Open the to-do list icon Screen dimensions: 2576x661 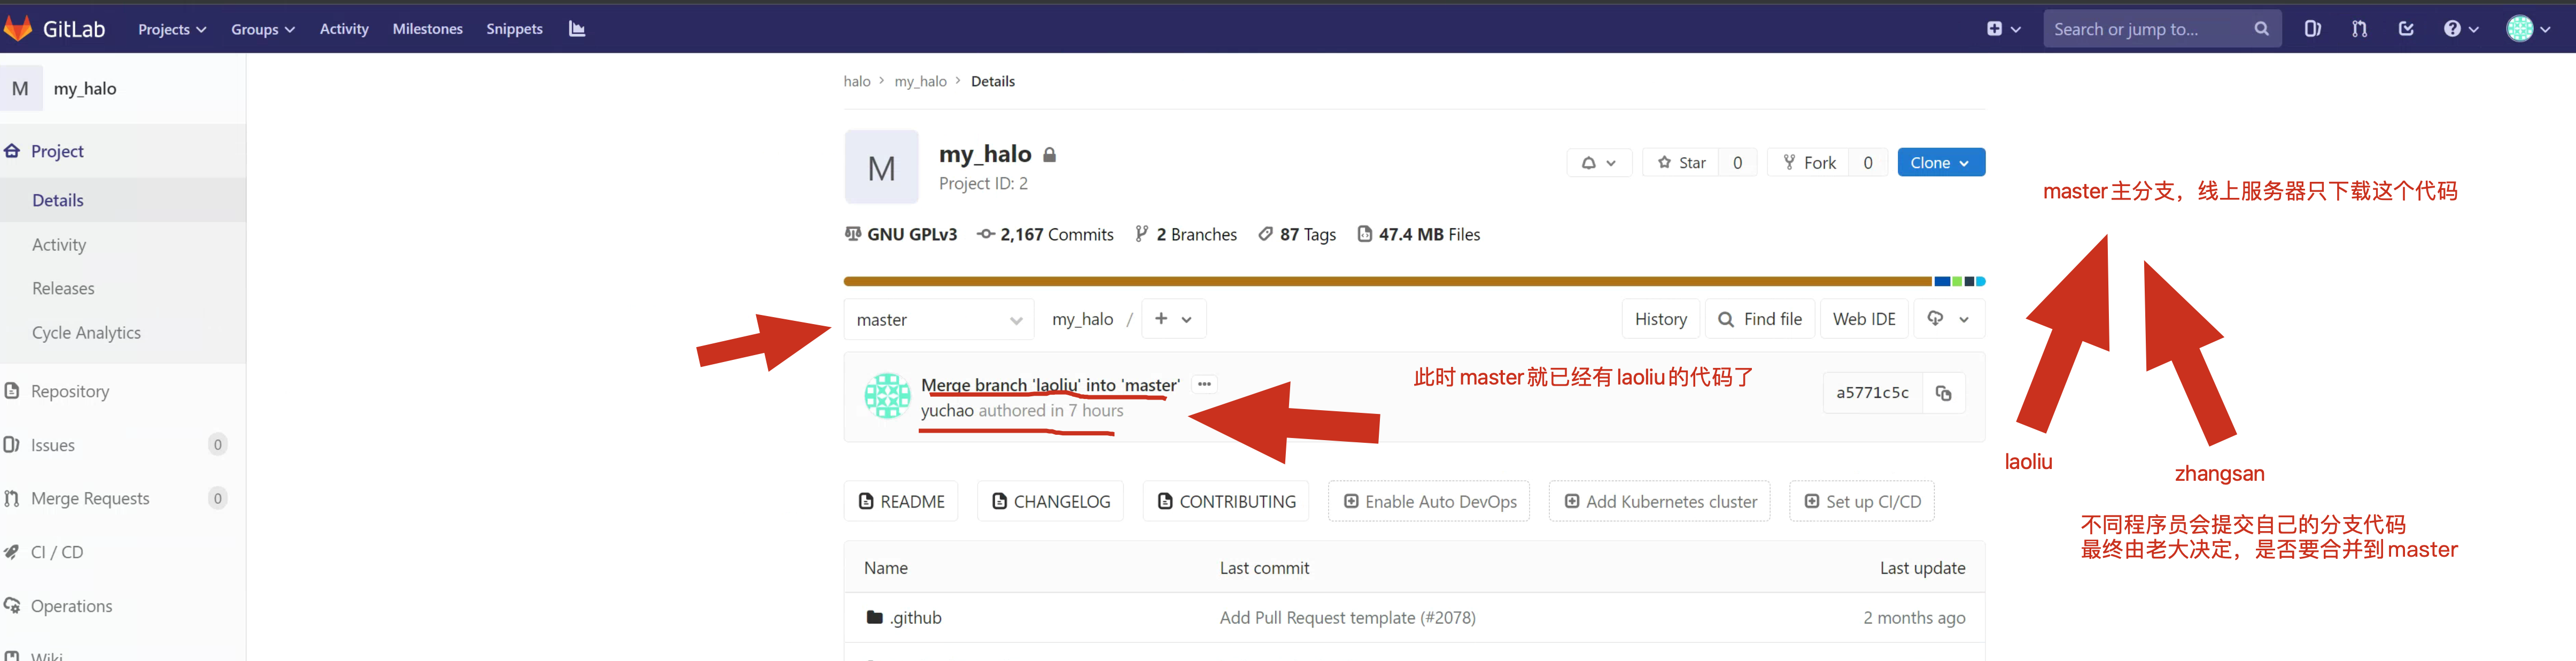[2406, 29]
